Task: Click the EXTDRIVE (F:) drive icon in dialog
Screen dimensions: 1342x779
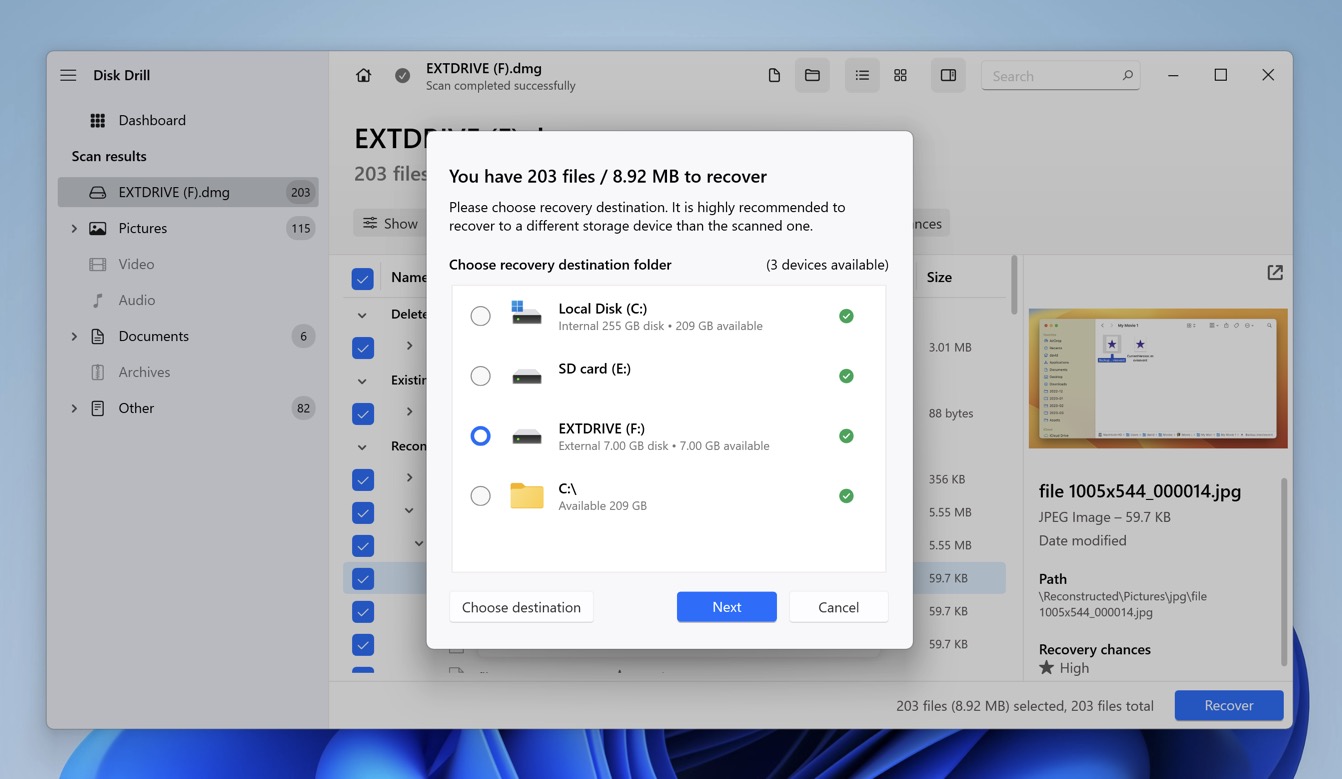Action: (526, 436)
